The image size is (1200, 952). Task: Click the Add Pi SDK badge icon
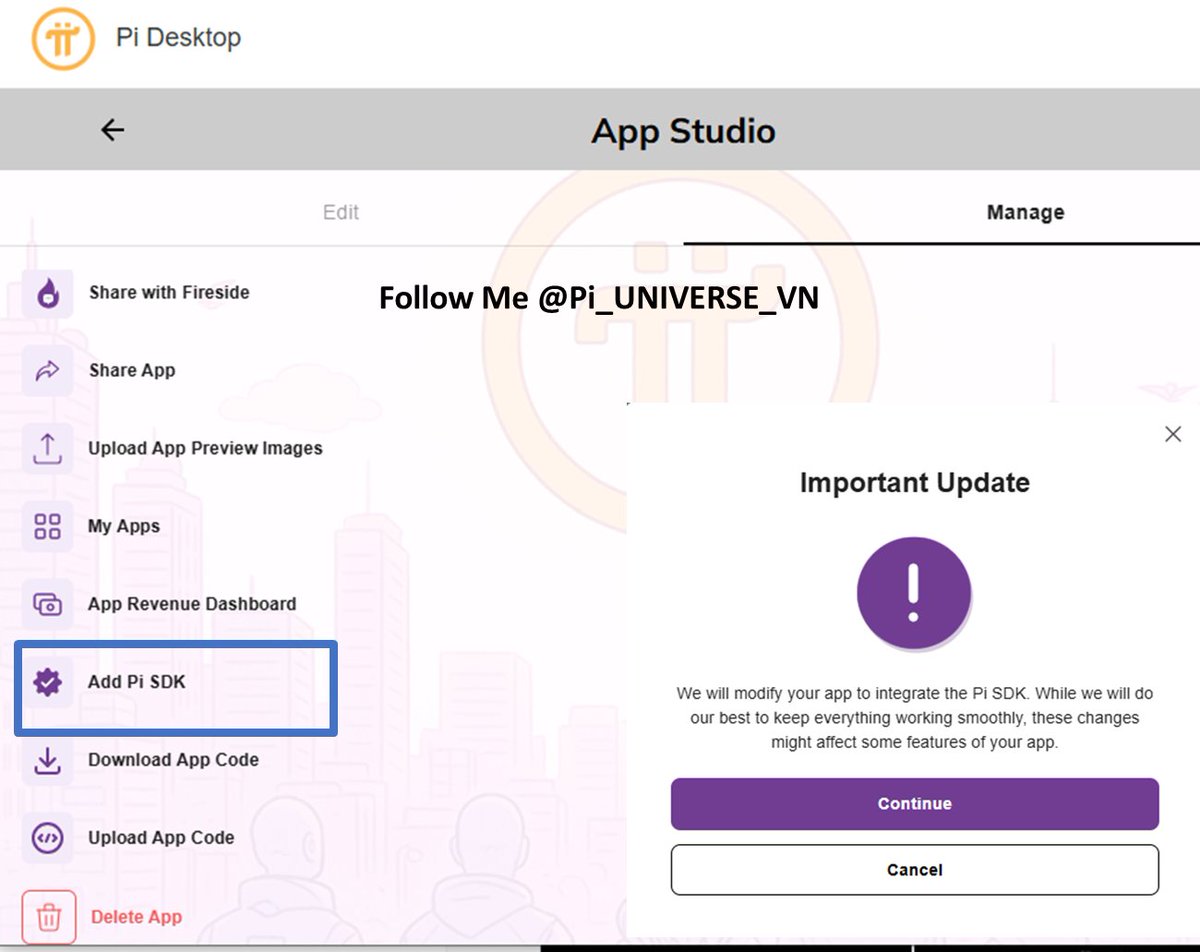pyautogui.click(x=47, y=682)
